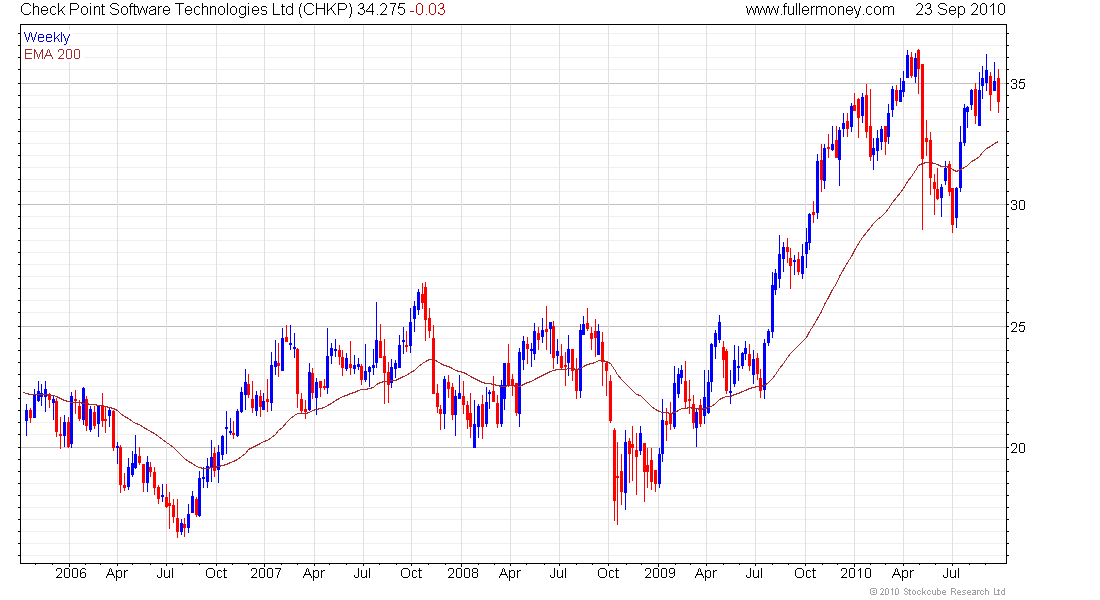Click the Jul label between 2007 and 2008
The height and width of the screenshot is (600, 1100).
point(362,573)
